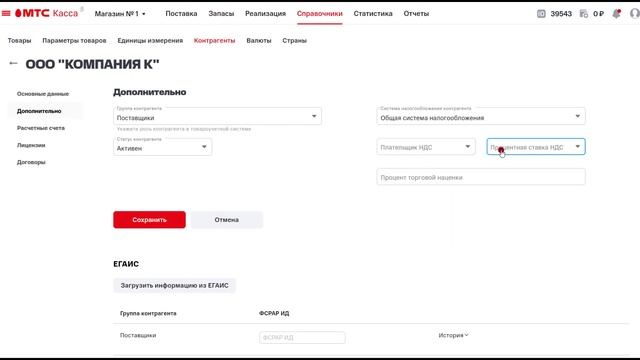
Task: Click Загрузить информацию из ЕГАИС button
Action: tap(174, 285)
